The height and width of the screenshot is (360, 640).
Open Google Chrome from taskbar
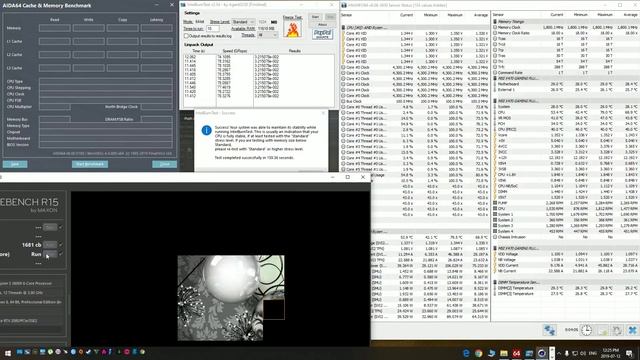coord(478,353)
